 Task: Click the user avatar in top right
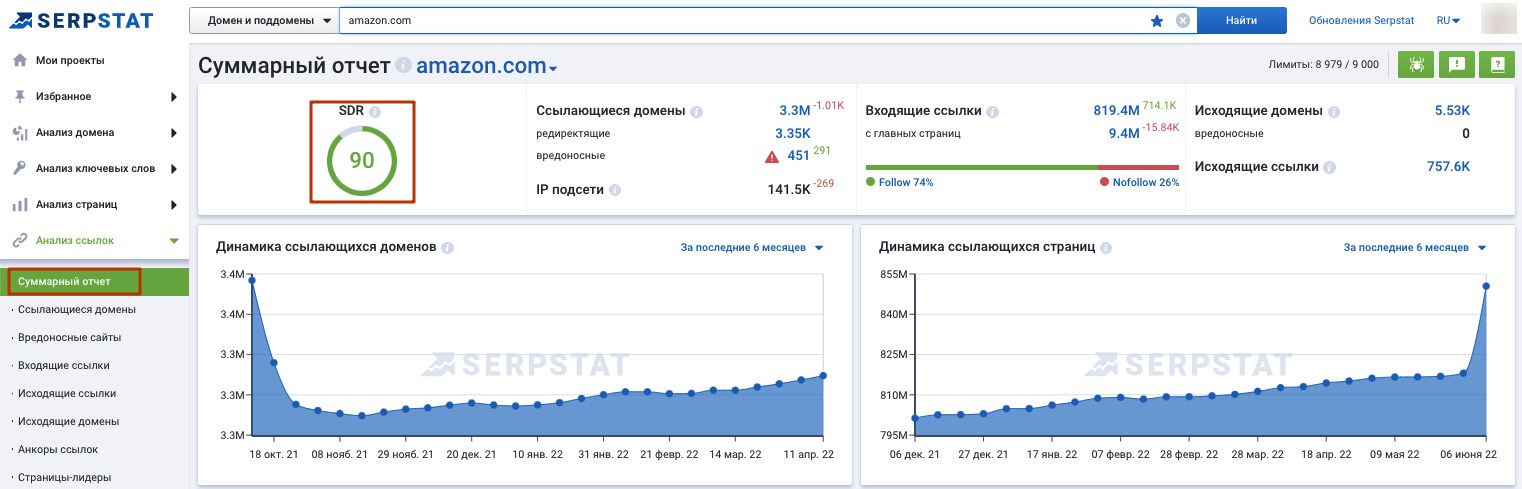[x=1497, y=20]
